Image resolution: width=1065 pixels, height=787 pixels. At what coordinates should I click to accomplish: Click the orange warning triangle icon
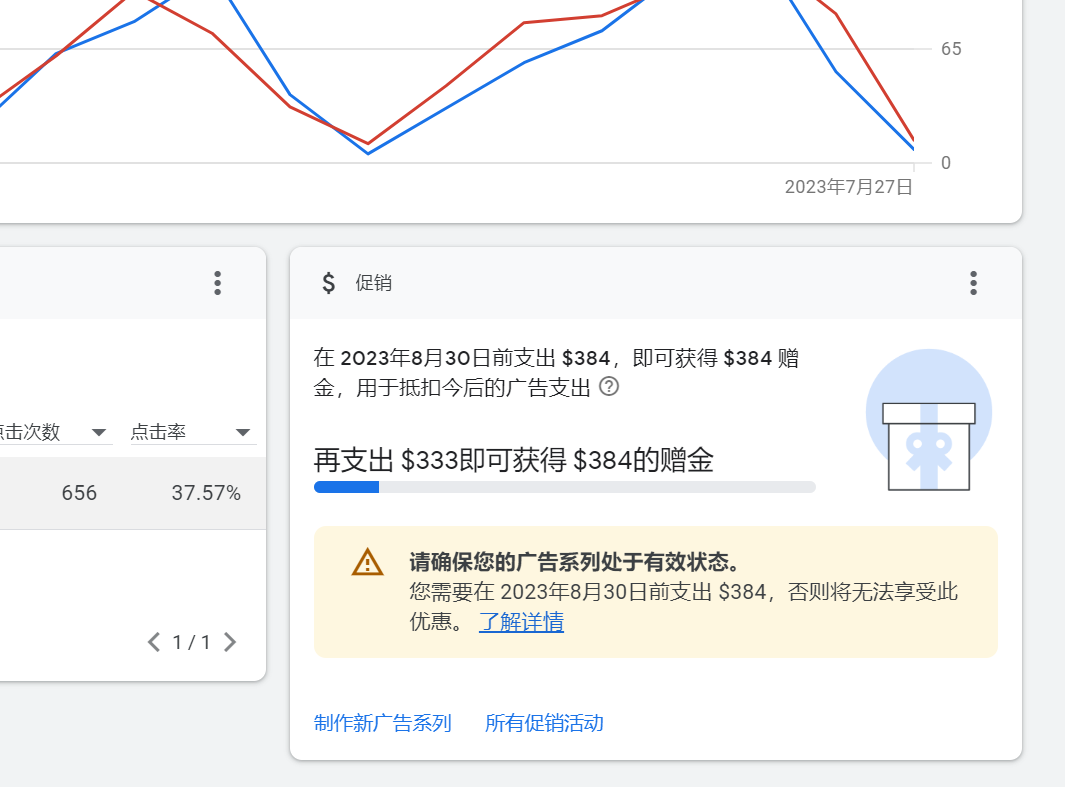367,562
